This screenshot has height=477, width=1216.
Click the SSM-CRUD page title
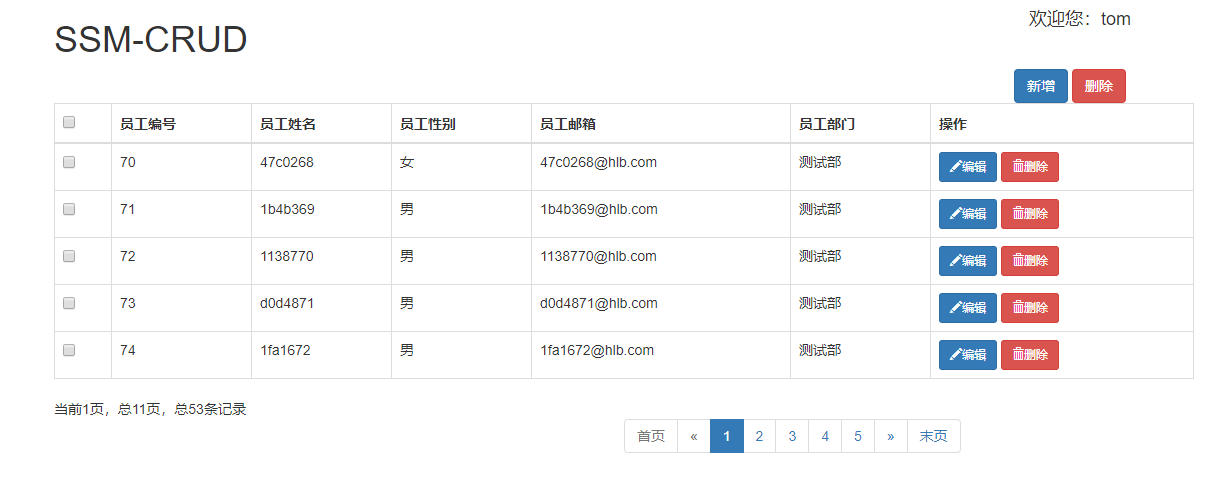pos(151,40)
